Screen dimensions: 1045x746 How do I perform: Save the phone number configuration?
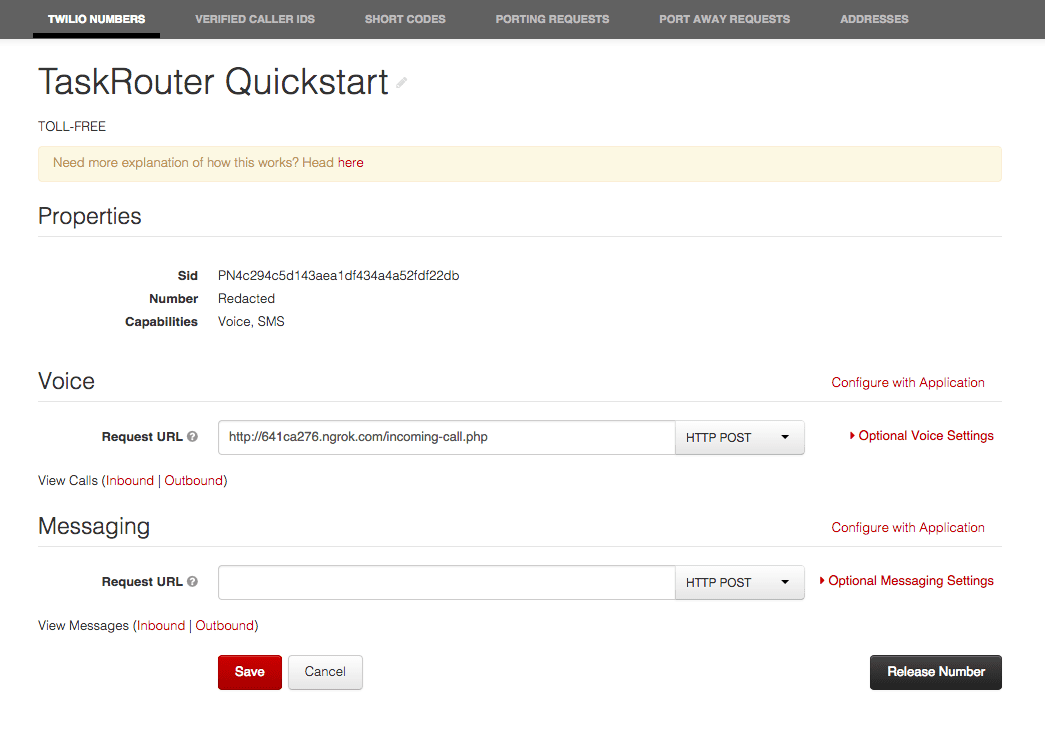click(x=249, y=672)
